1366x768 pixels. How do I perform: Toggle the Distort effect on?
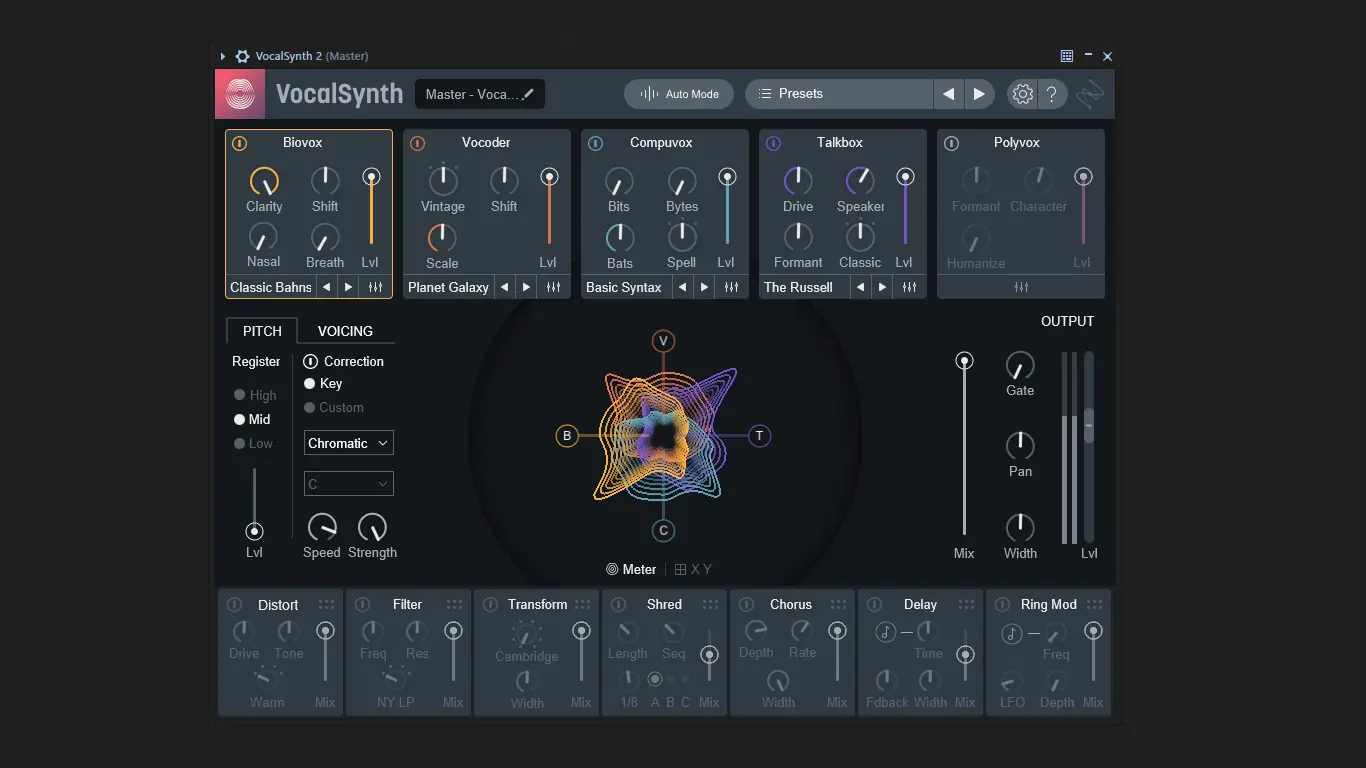coord(233,604)
